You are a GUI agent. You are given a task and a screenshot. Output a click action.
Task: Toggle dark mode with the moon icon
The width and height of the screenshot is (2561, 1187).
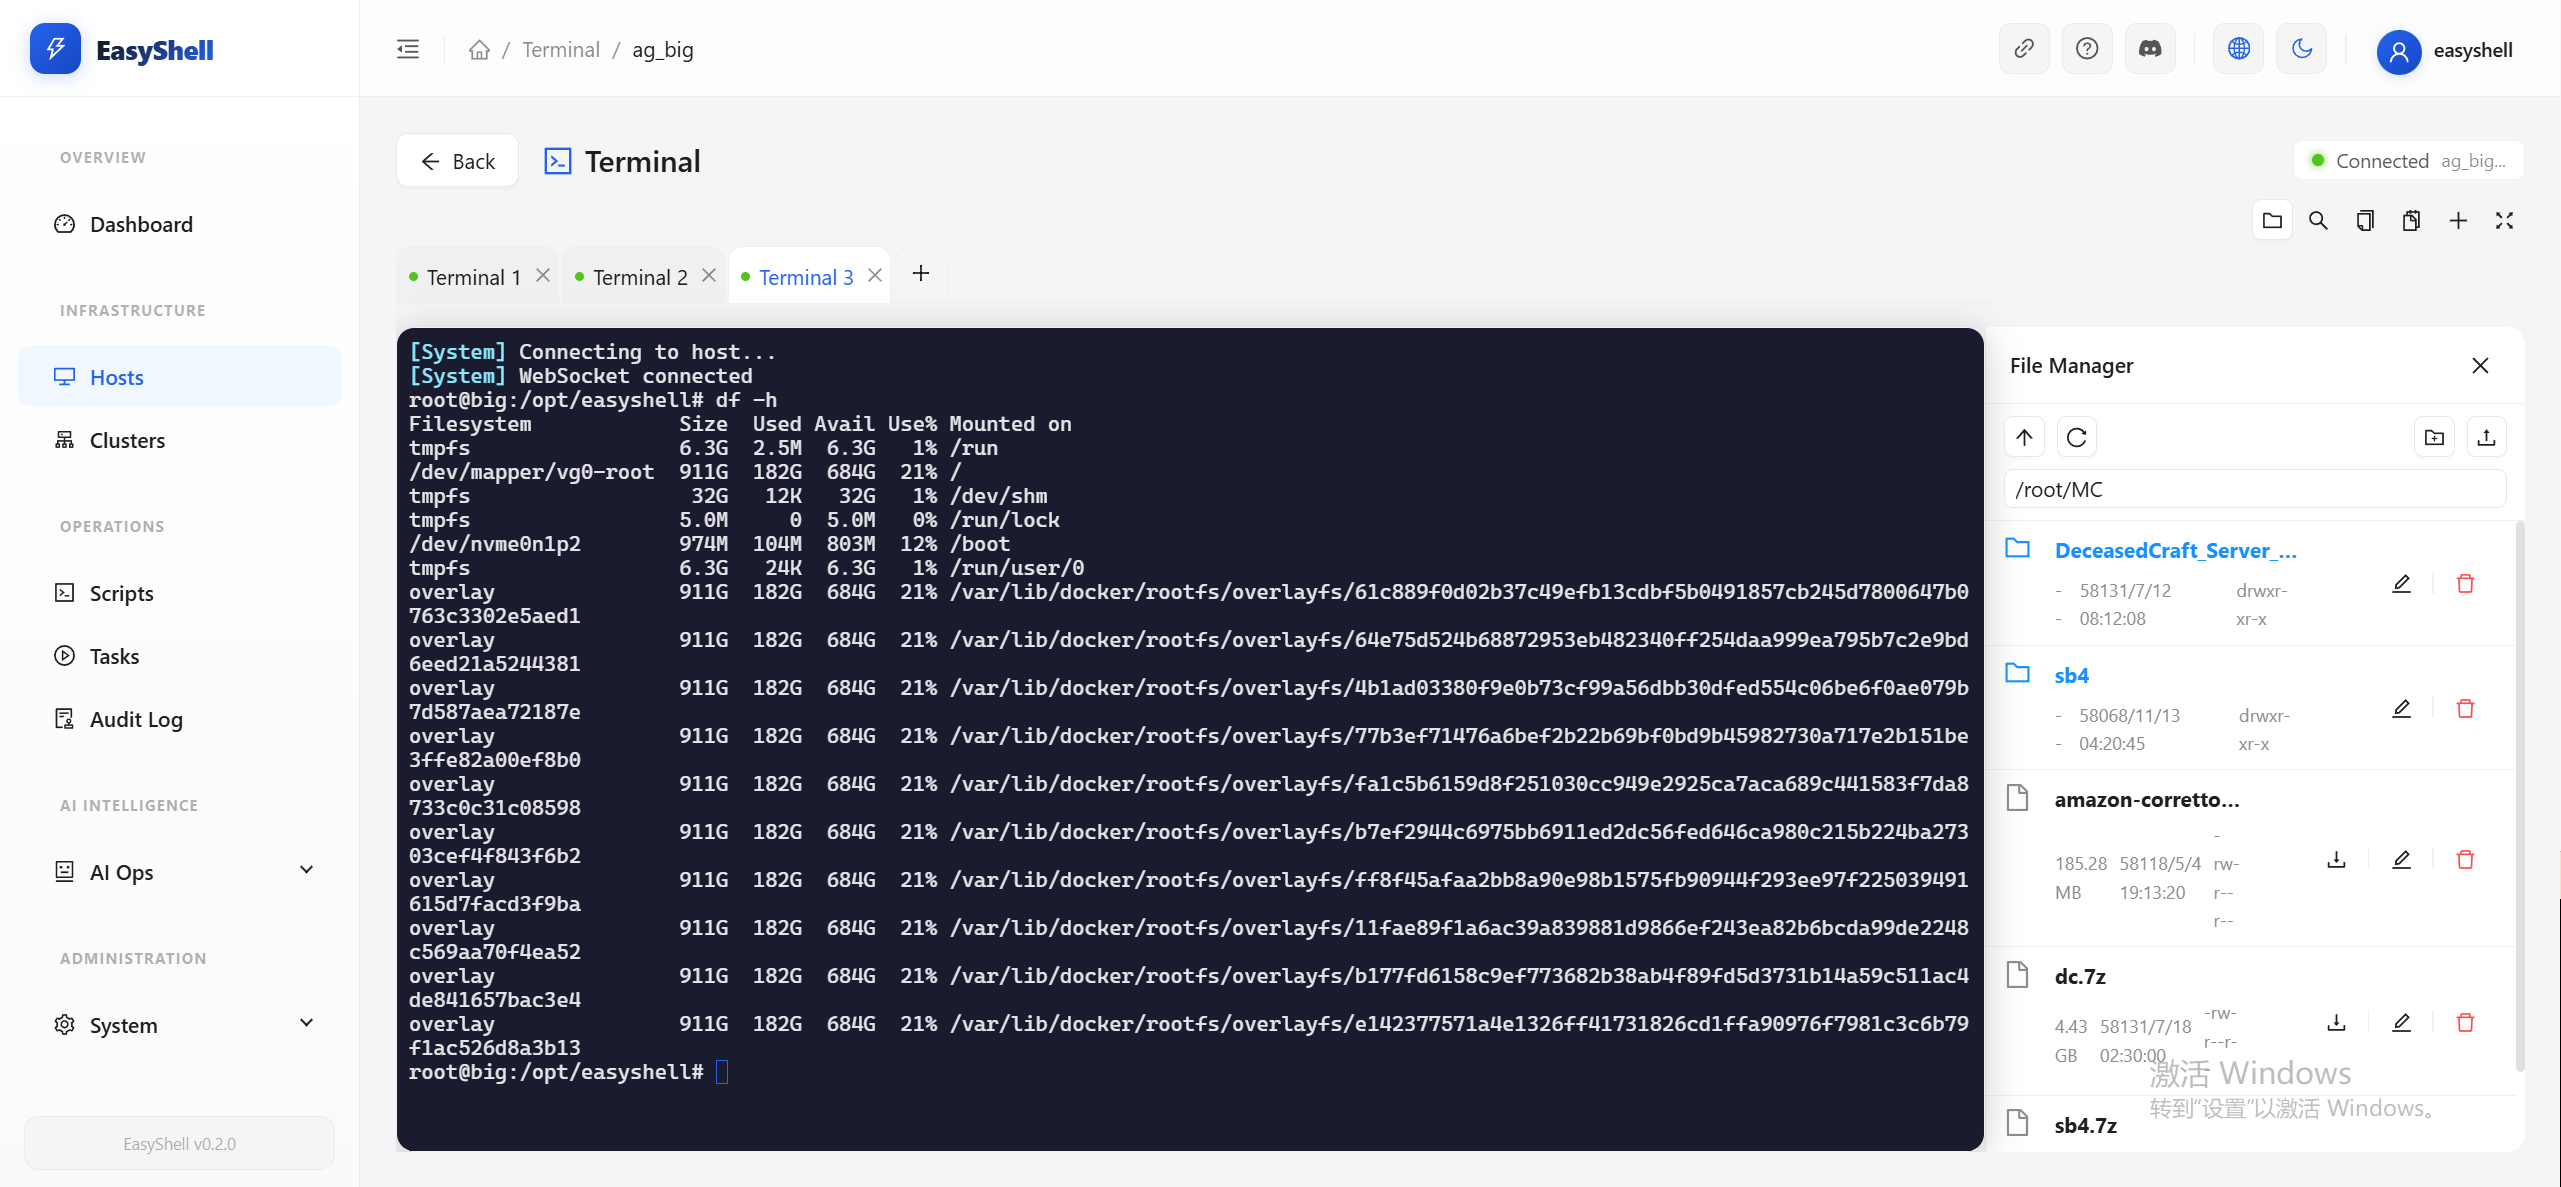point(2302,47)
